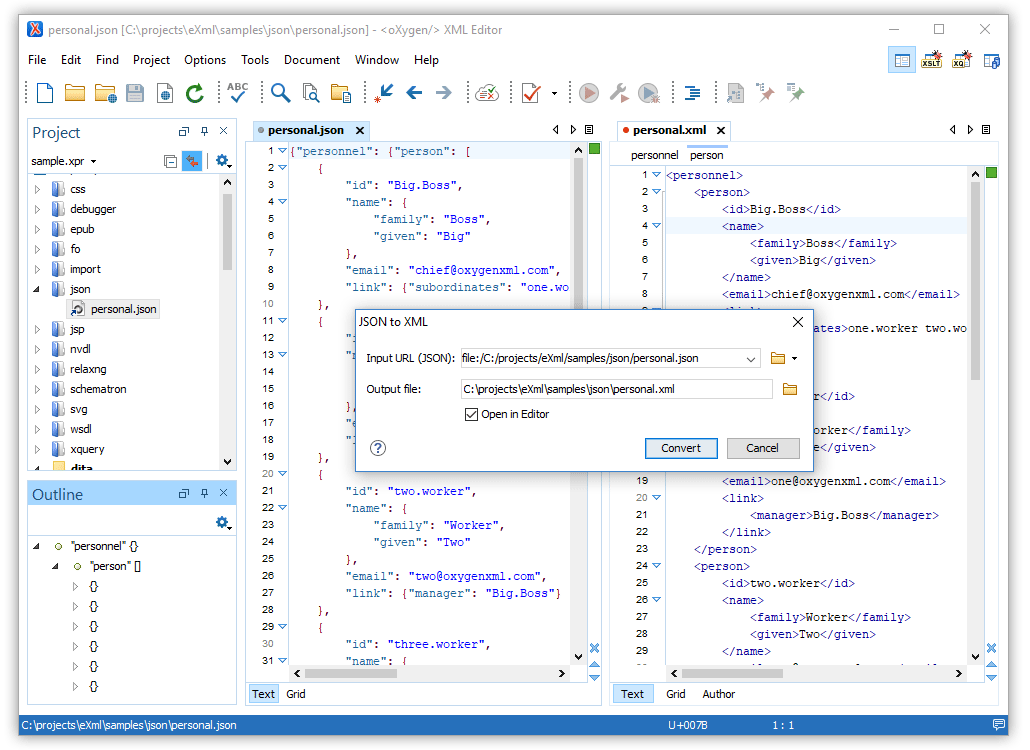The width and height of the screenshot is (1030, 750).
Task: Close the JSON to XML dialog
Action: pos(797,322)
